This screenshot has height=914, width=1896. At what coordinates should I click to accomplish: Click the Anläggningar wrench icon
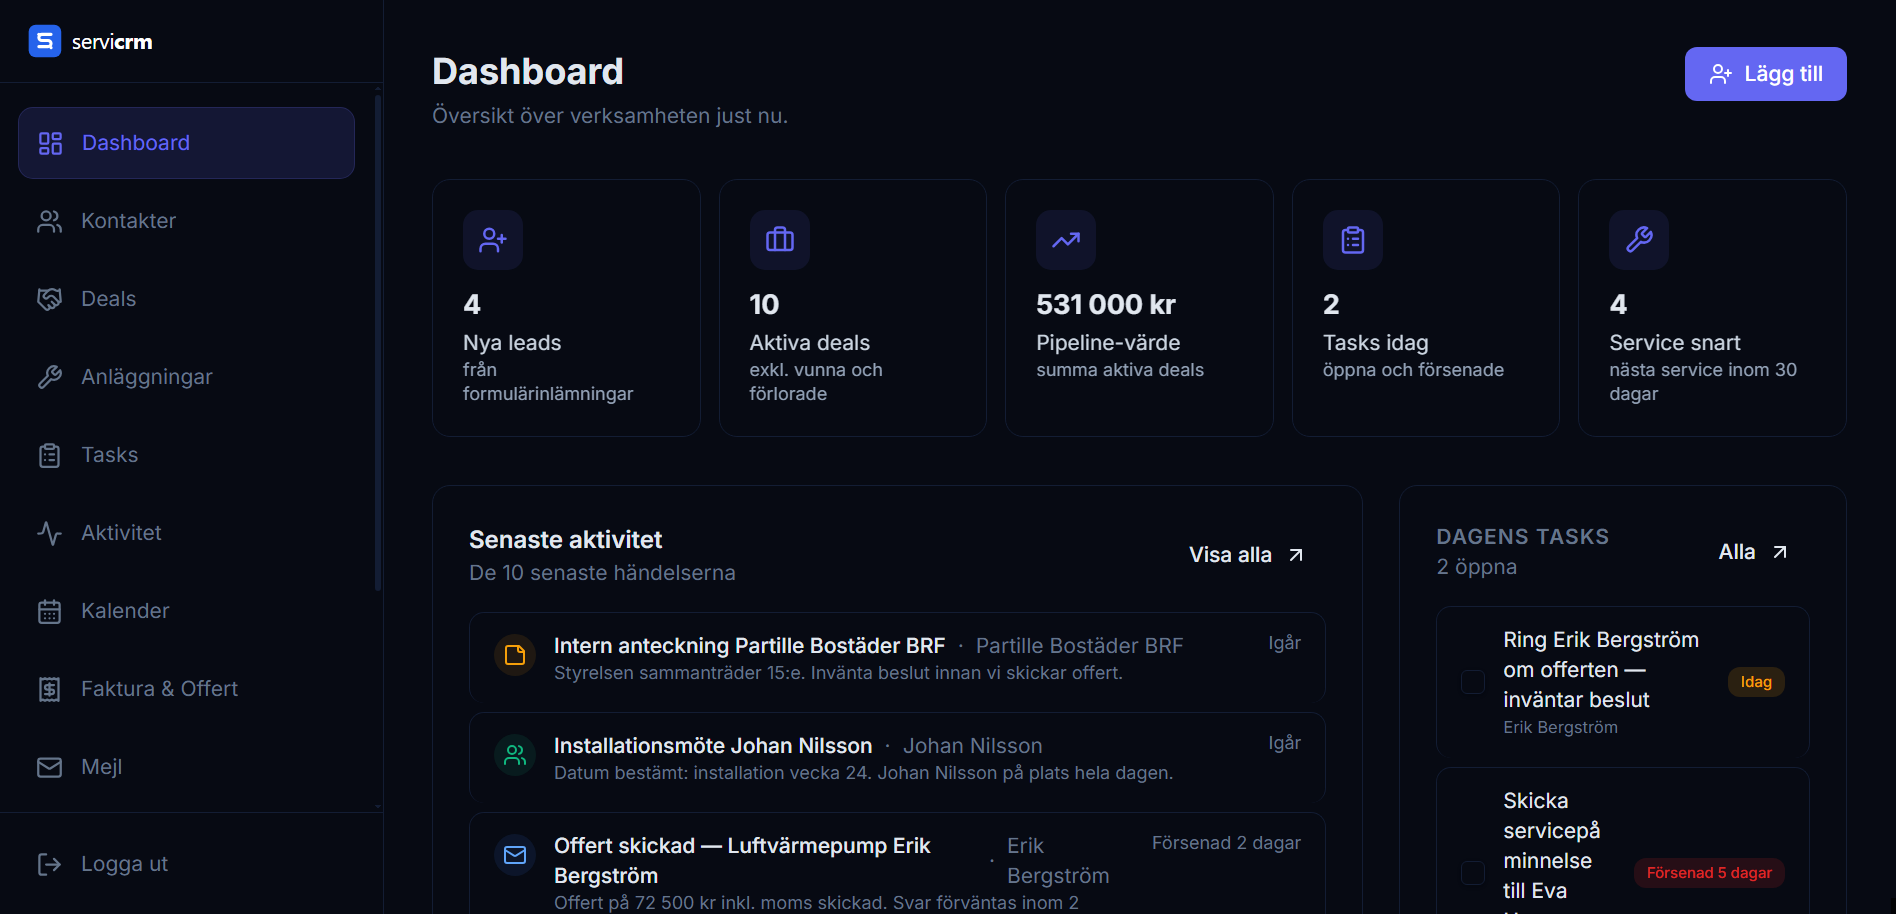pyautogui.click(x=50, y=377)
